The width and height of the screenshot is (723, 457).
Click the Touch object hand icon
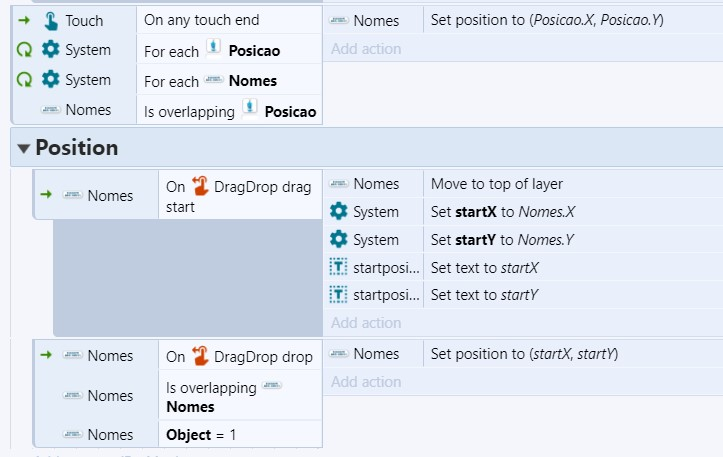tap(51, 21)
